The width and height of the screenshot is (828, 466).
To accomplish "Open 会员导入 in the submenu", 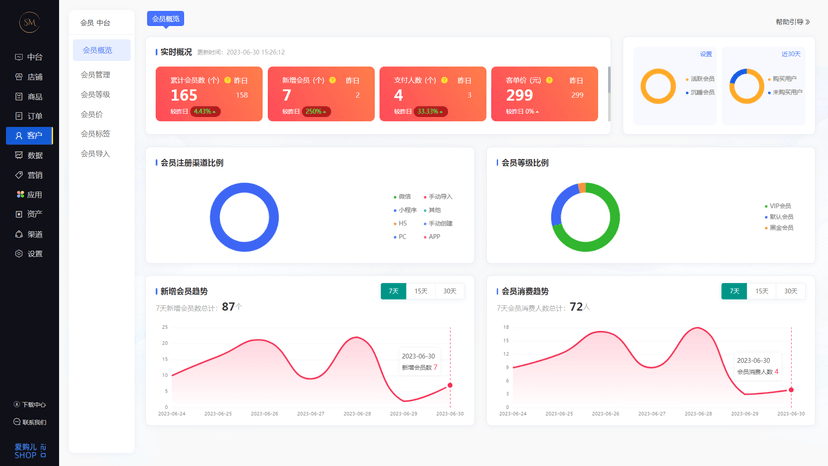I will [x=96, y=154].
